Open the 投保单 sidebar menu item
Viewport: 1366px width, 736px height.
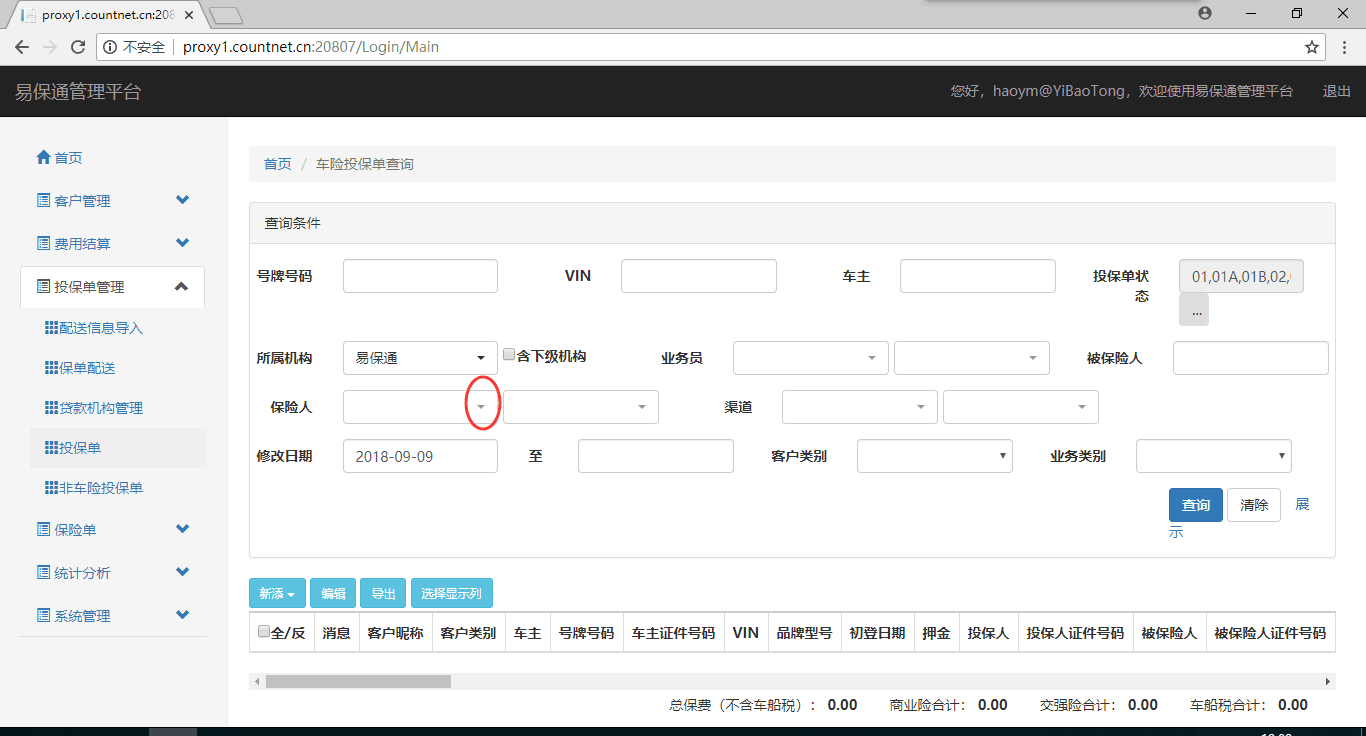81,448
